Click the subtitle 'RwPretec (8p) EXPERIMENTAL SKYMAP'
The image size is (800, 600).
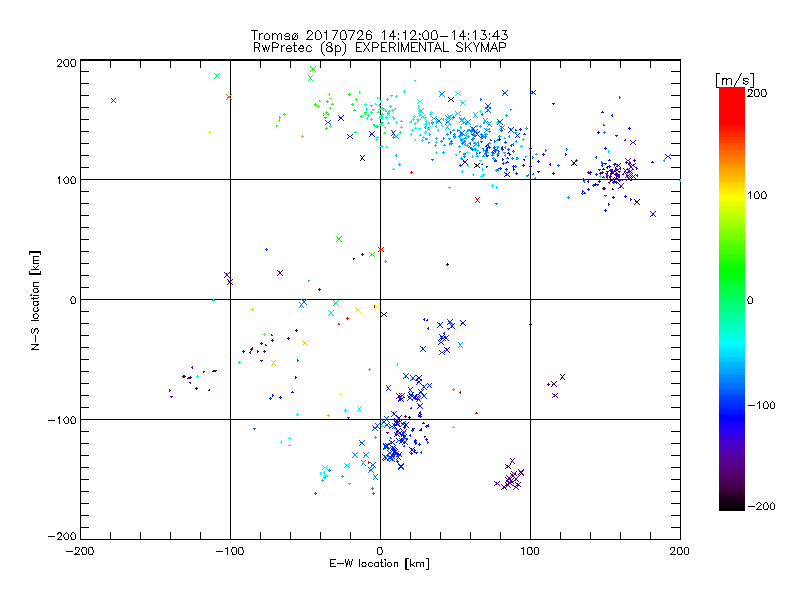[380, 47]
